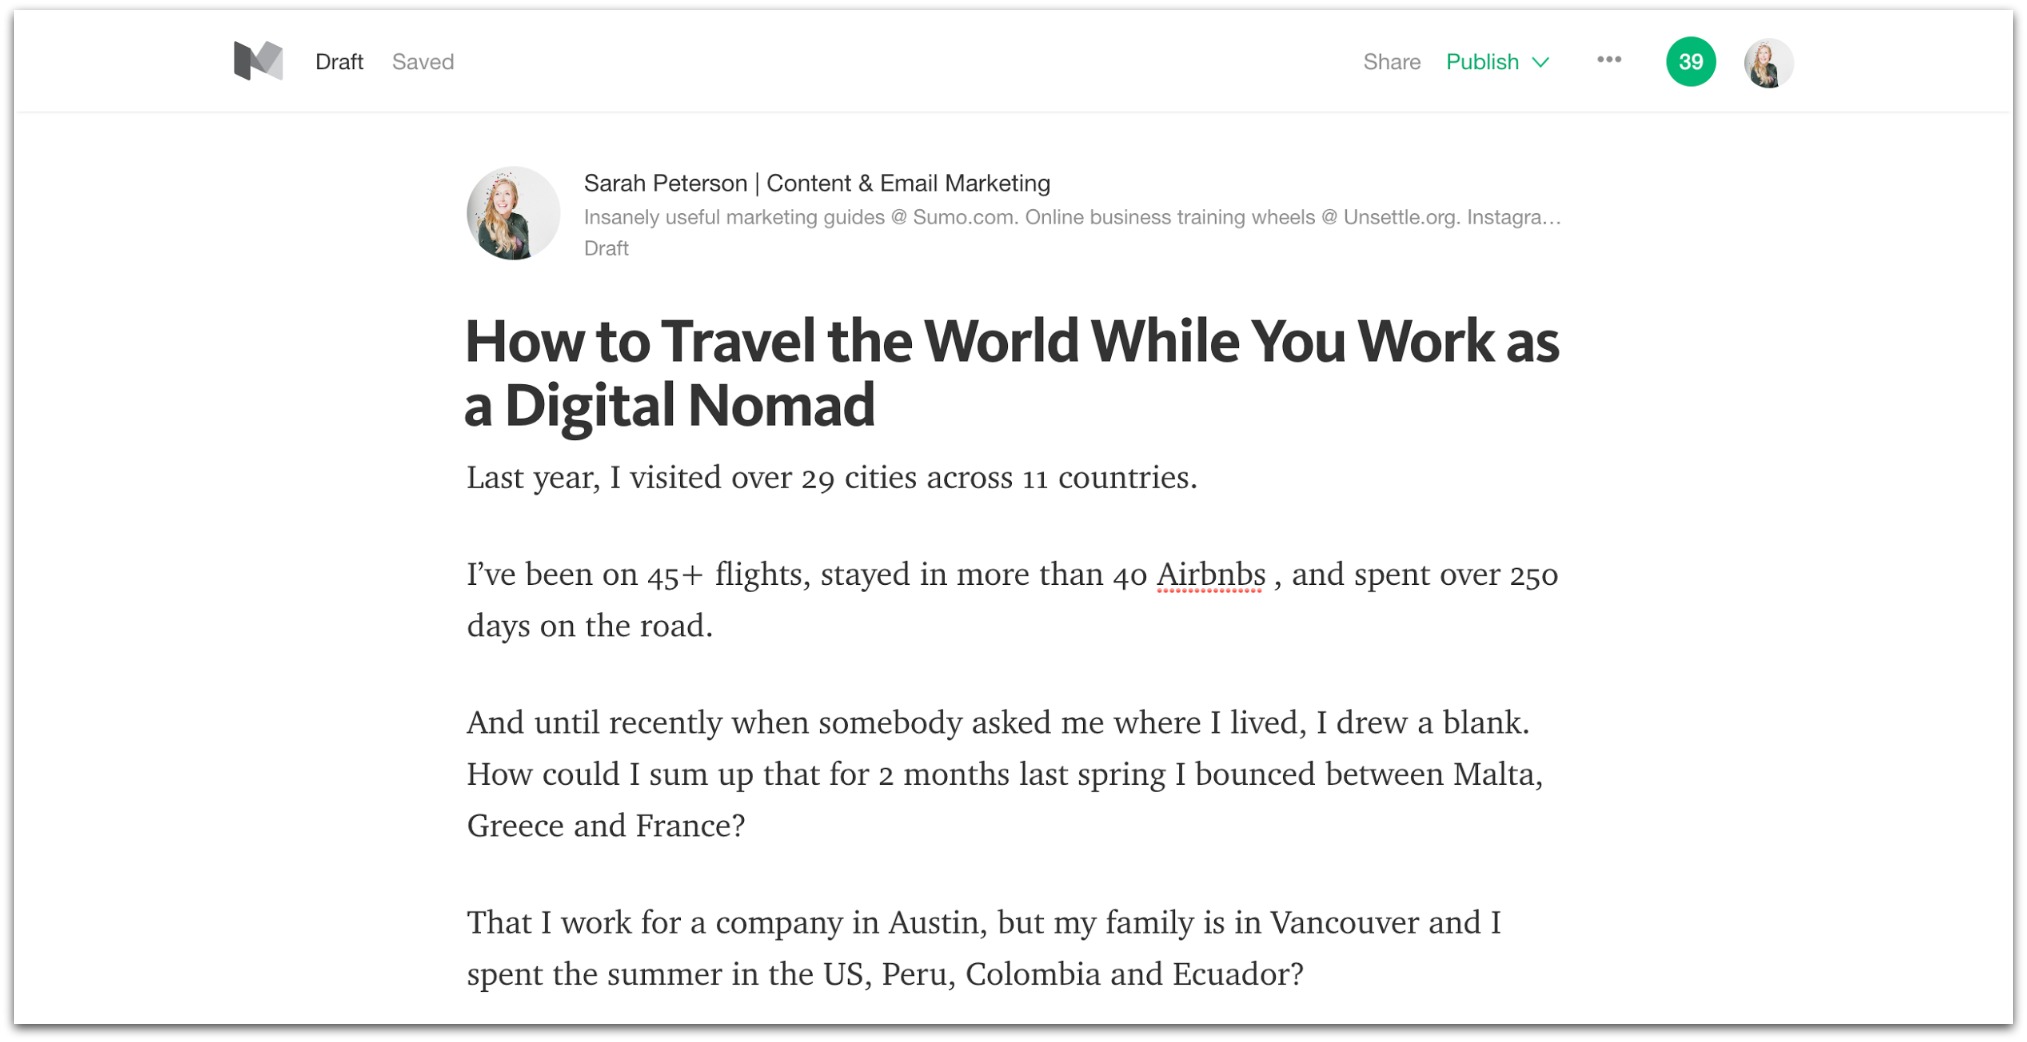Open the user profile avatar menu
Screen dimensions: 2027x1042
(1767, 63)
